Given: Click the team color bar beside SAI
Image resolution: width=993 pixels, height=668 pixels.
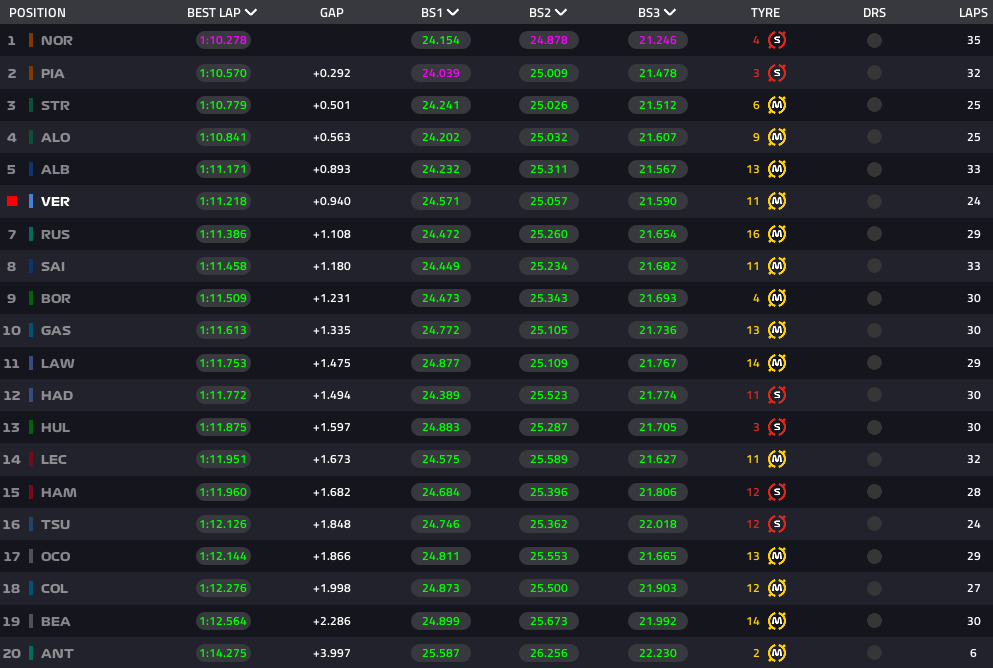Looking at the screenshot, I should (x=31, y=266).
